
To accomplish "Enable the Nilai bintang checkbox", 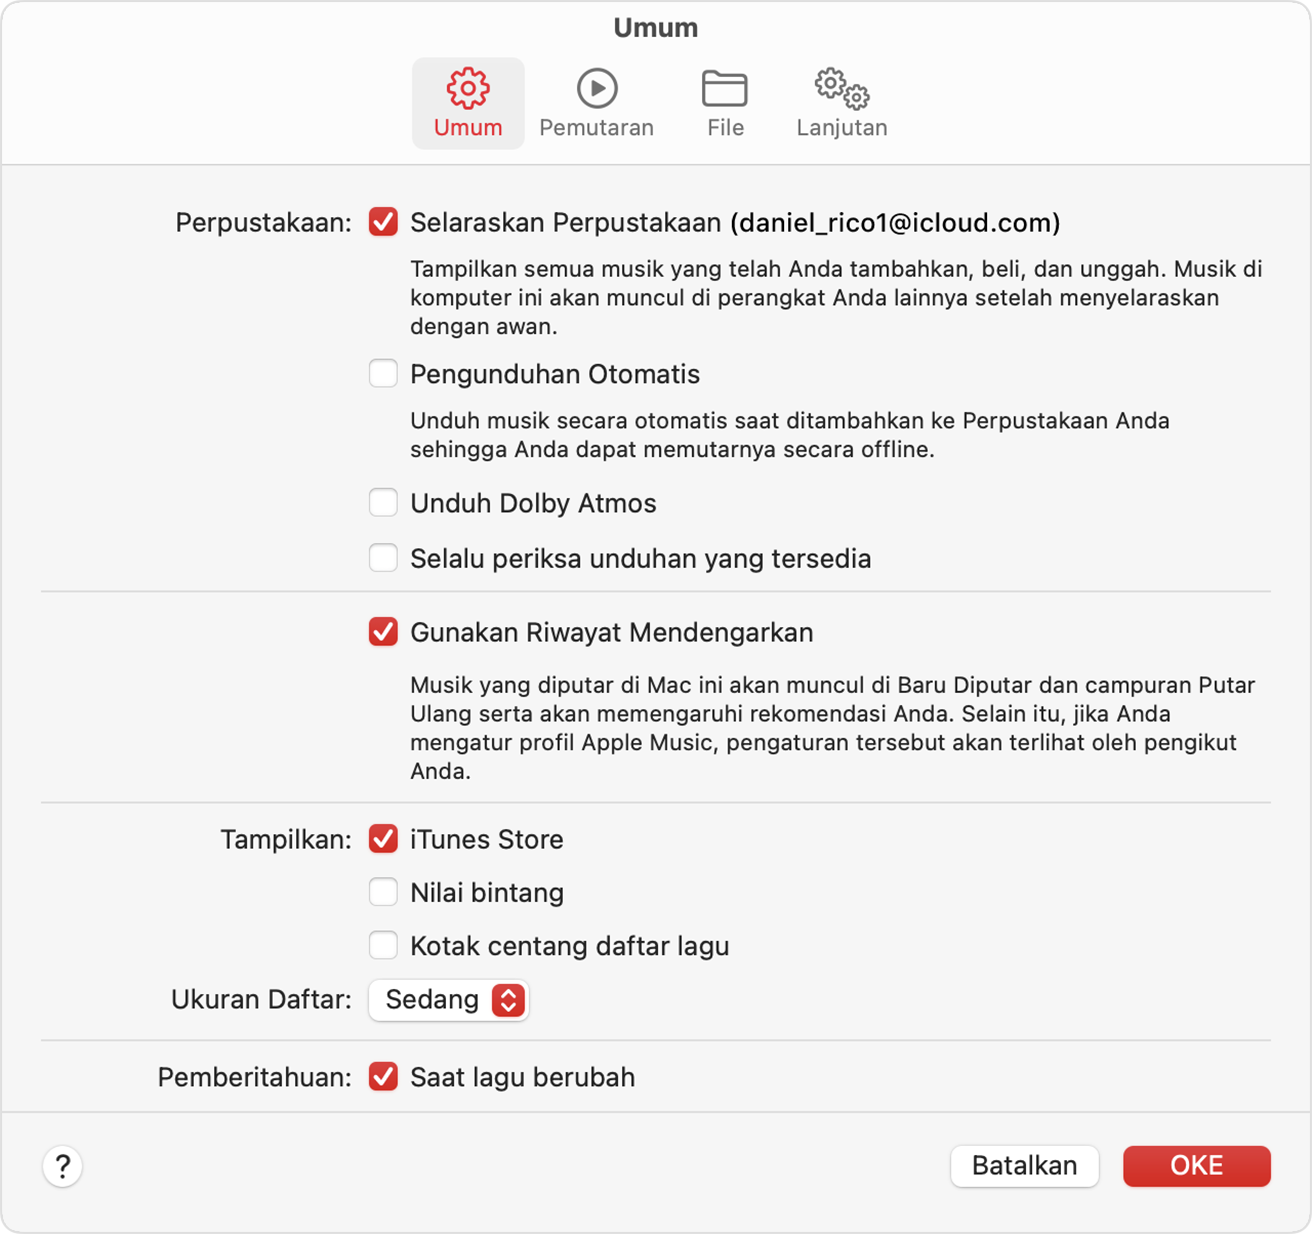I will [383, 892].
